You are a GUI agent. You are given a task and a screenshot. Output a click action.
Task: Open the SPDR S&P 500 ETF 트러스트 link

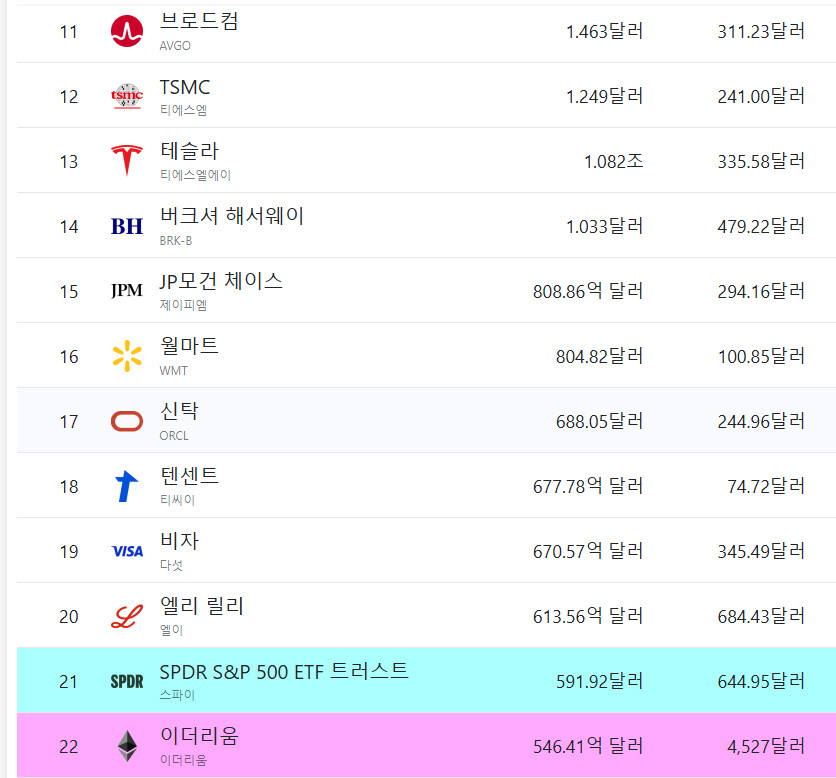284,671
